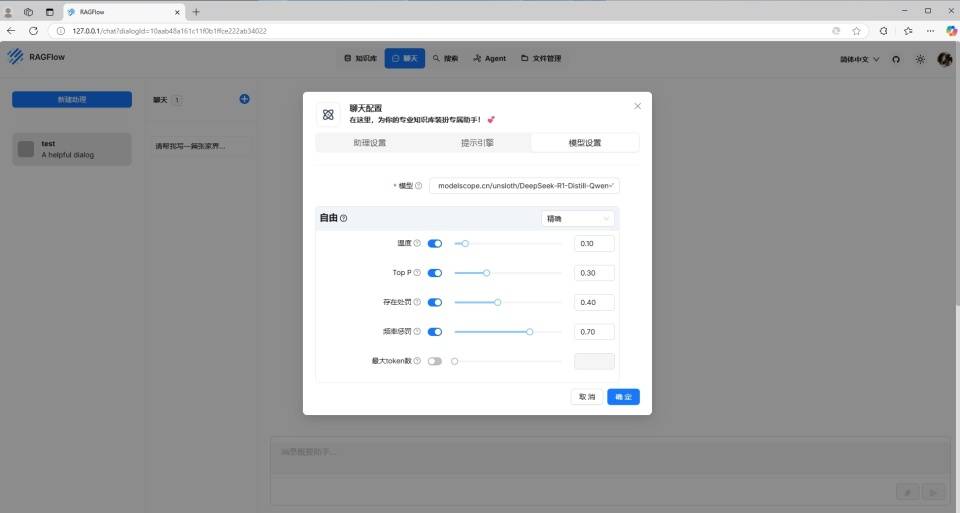Click the 温度 value field showing 0.10
Image resolution: width=960 pixels, height=513 pixels.
pos(594,243)
